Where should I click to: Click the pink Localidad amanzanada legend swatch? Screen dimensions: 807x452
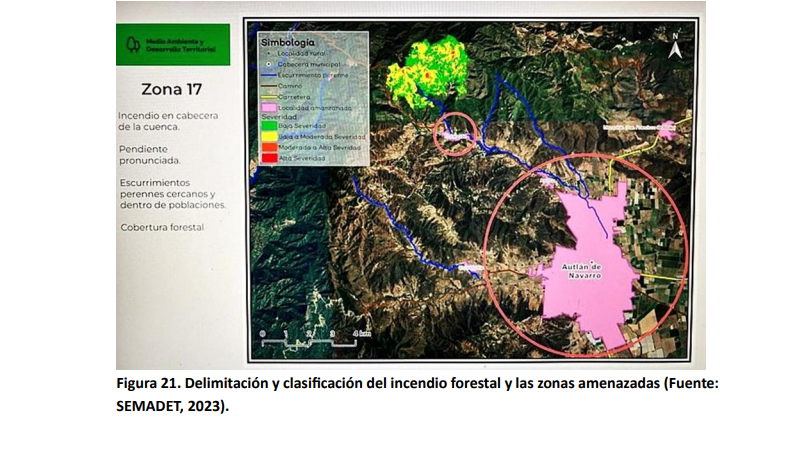pos(268,107)
